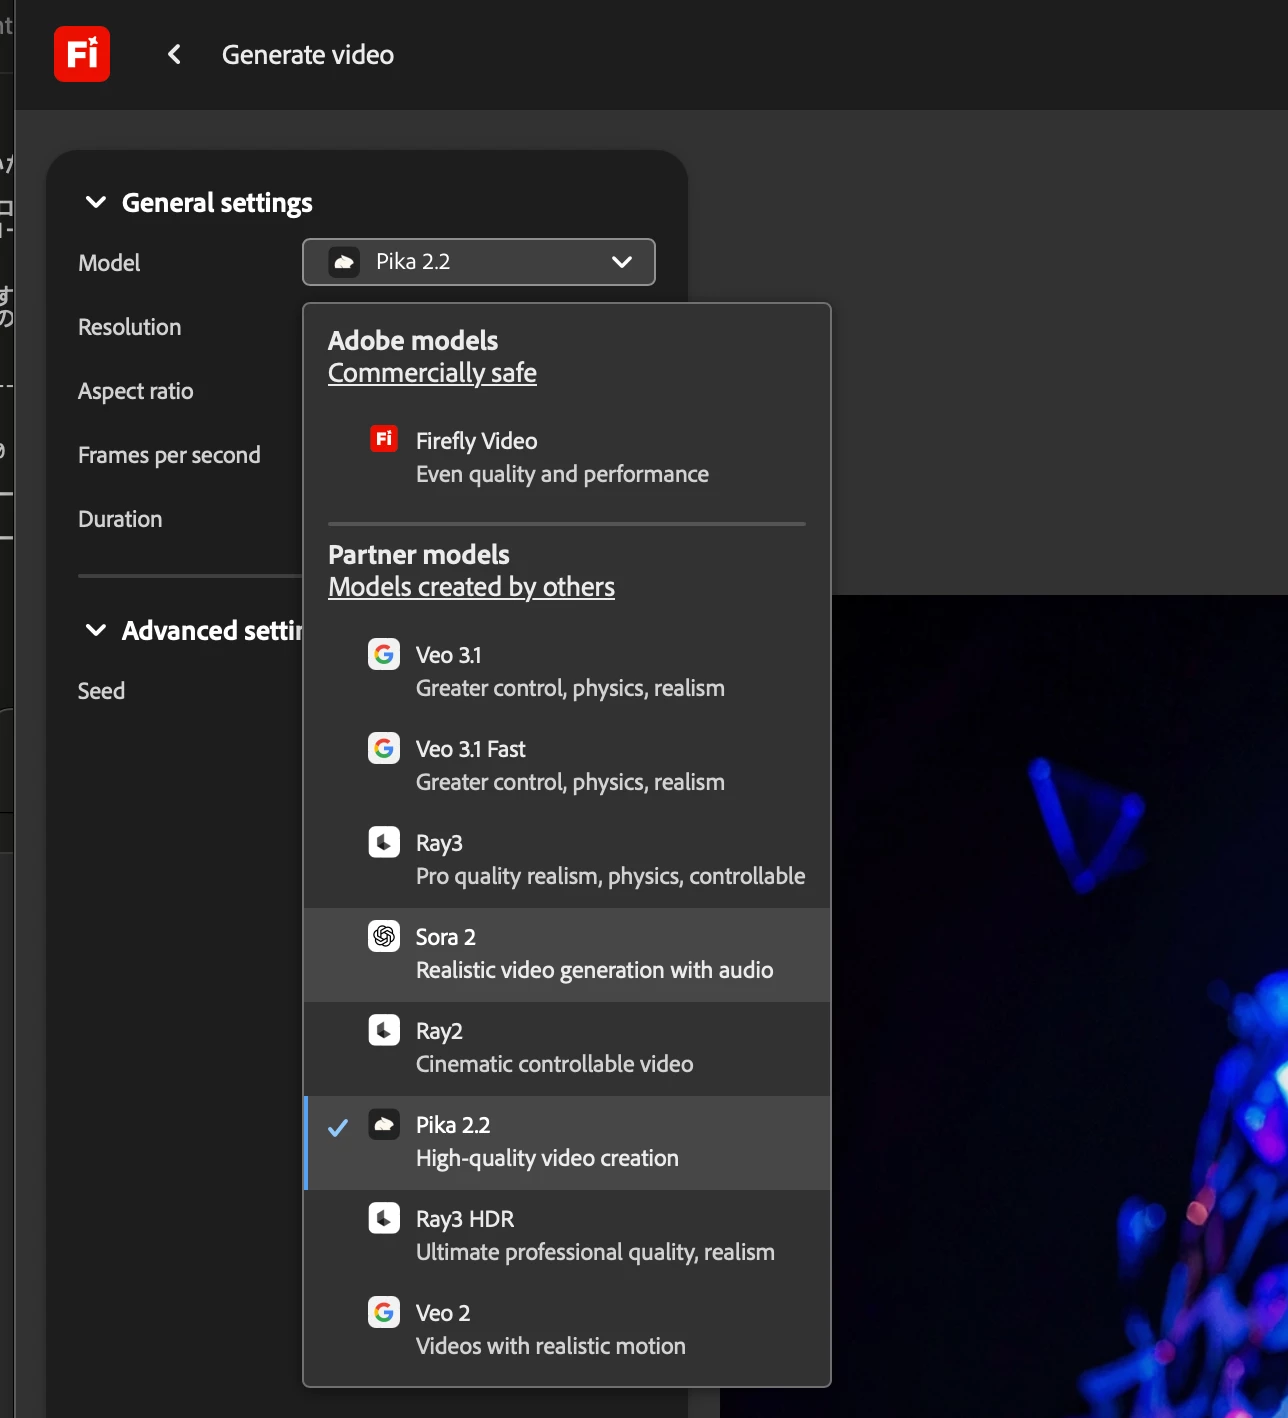1288x1418 pixels.
Task: Select the Ray2 cinematic model
Action: point(567,1049)
